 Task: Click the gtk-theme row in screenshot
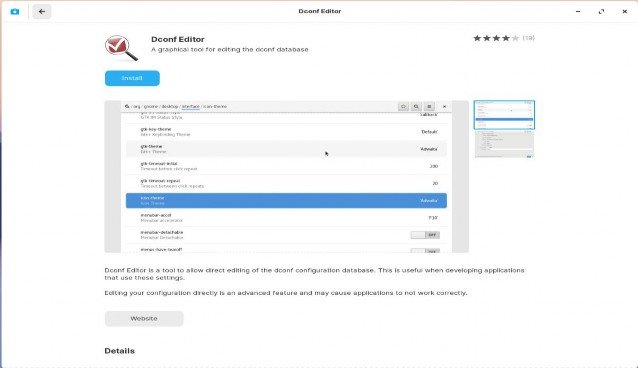click(286, 149)
